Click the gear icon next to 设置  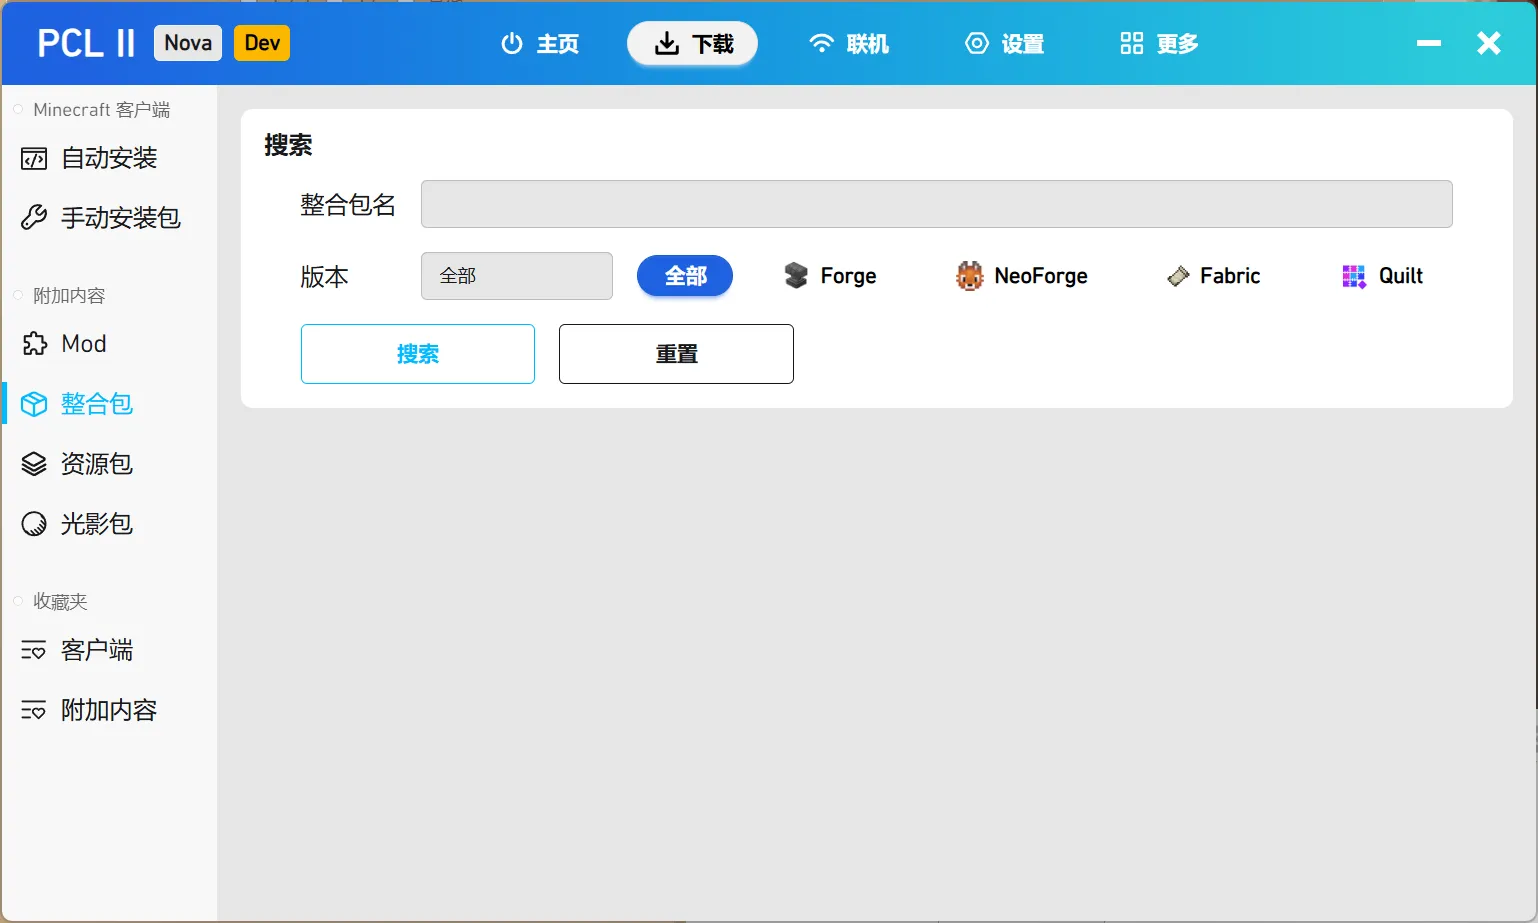[977, 44]
